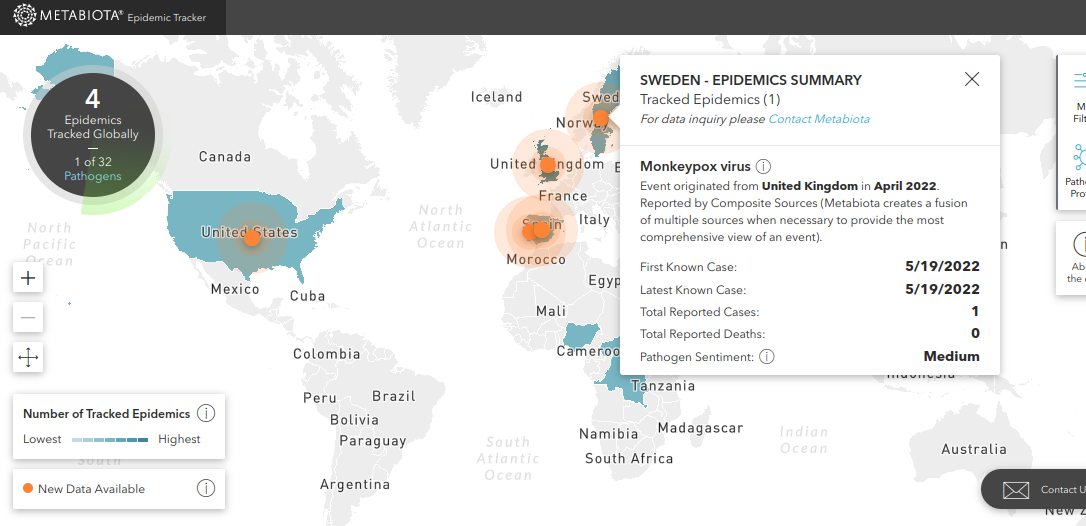Click the Contact Us button

[1033, 489]
